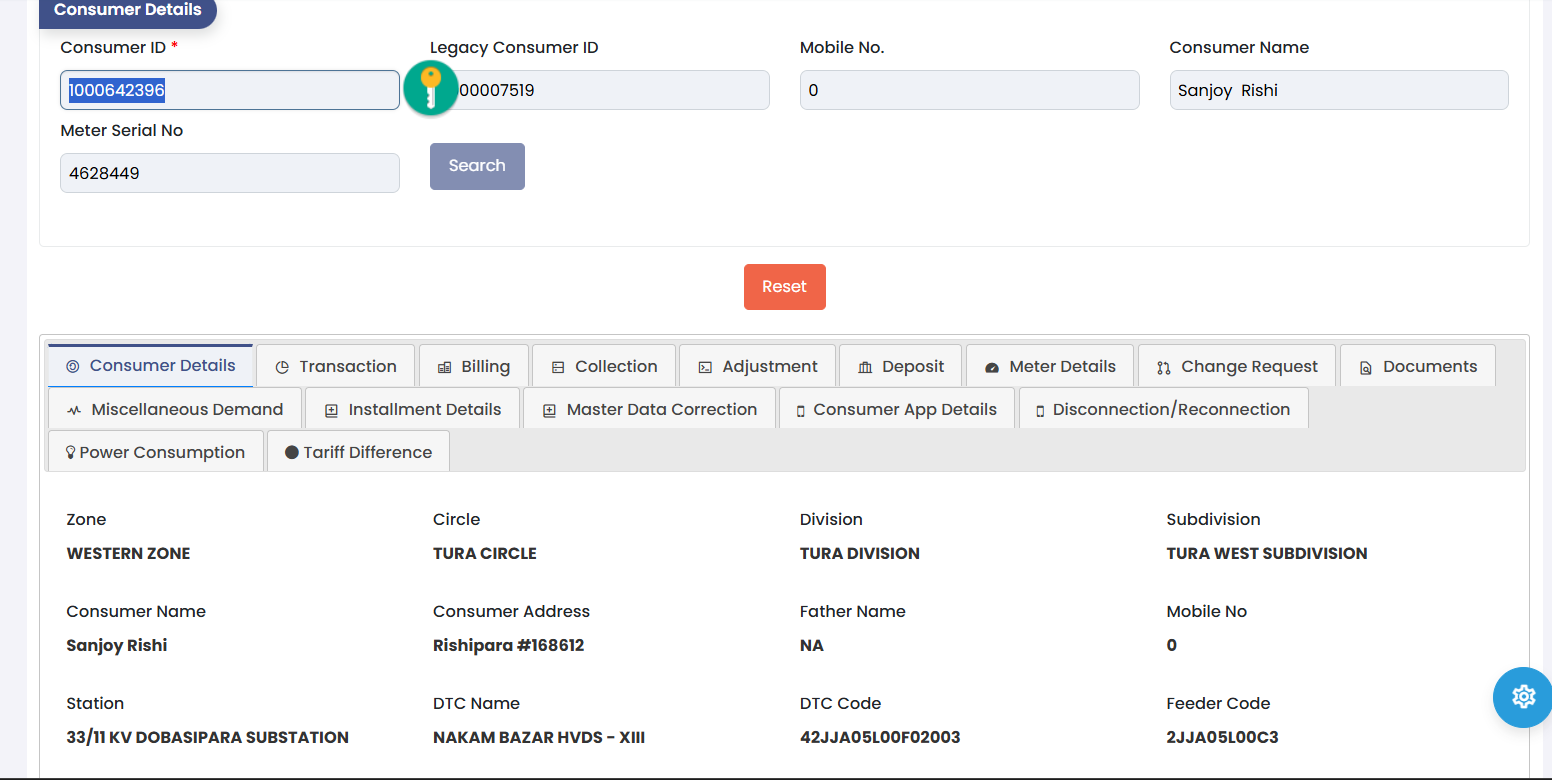This screenshot has width=1552, height=780.
Task: Click the address Rishipara #168612
Action: (x=509, y=645)
